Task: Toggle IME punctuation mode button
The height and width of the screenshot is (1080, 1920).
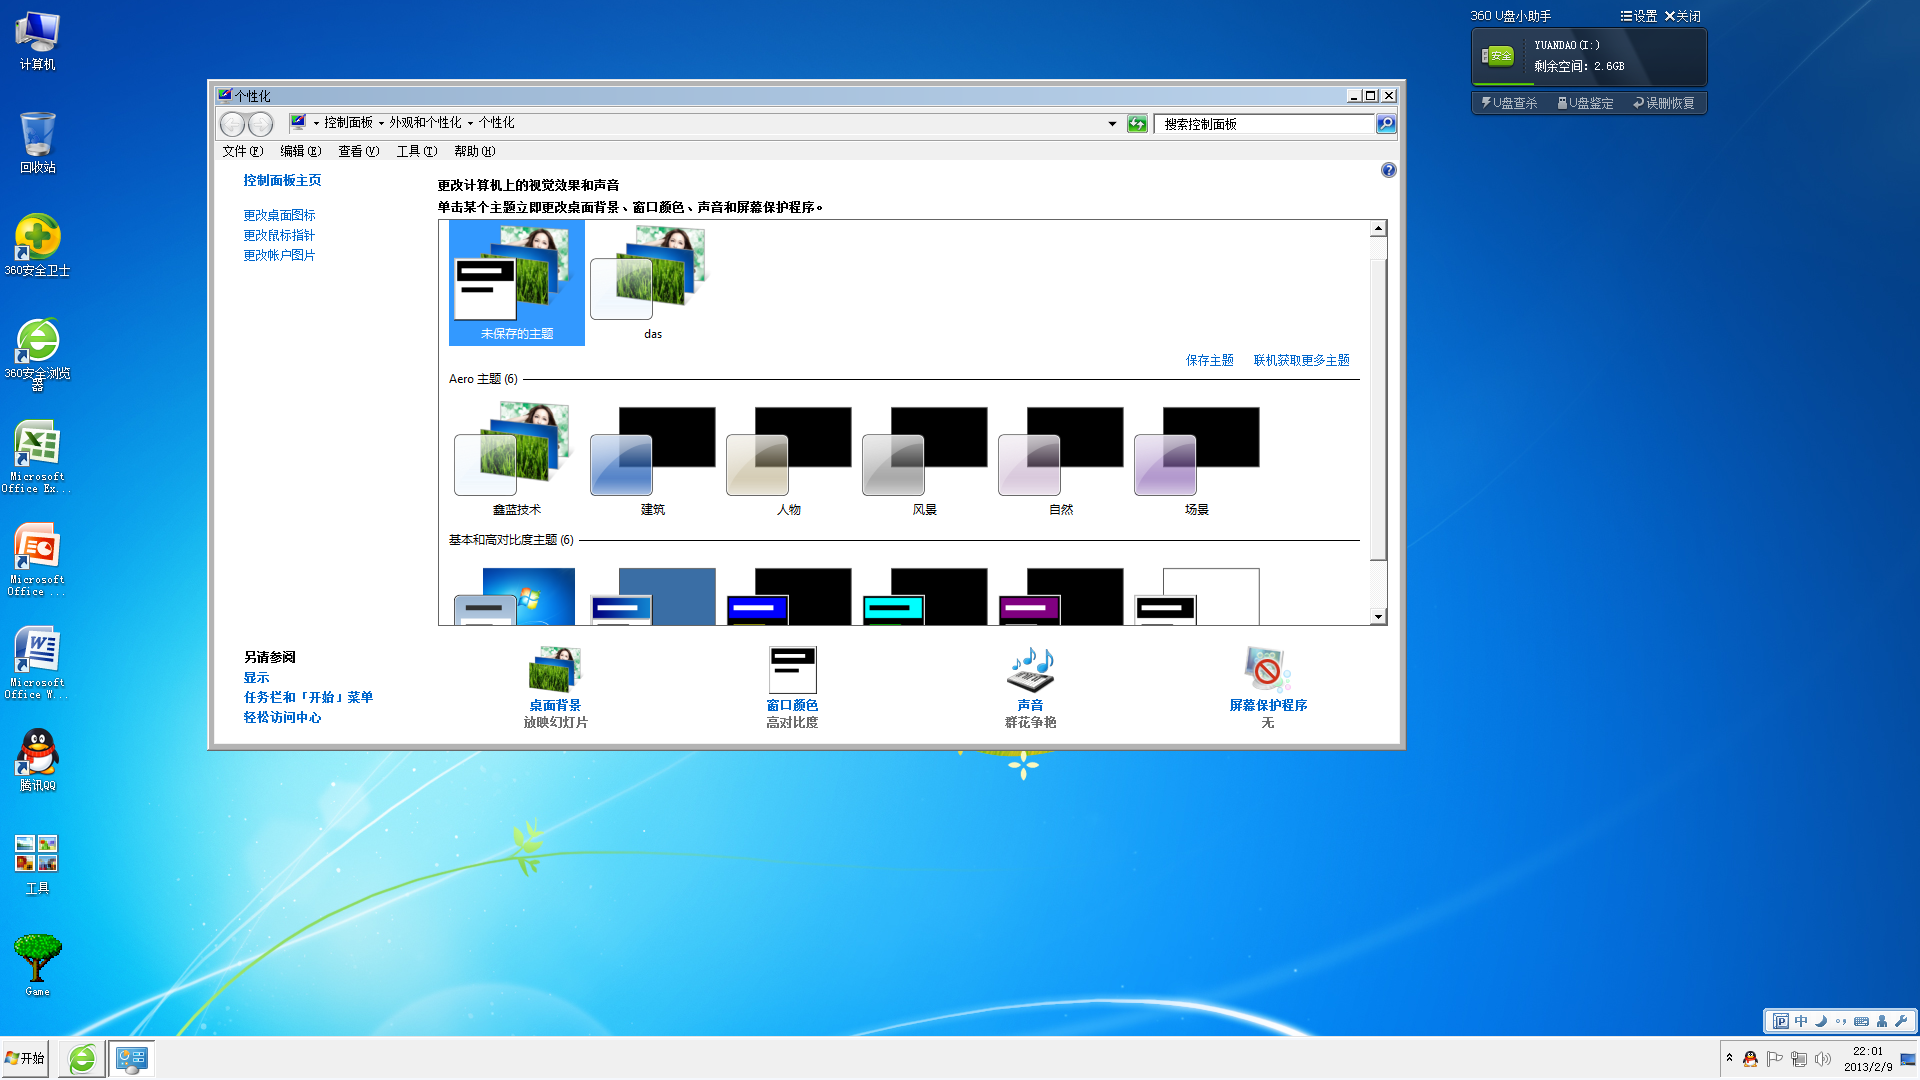Action: point(1841,1021)
